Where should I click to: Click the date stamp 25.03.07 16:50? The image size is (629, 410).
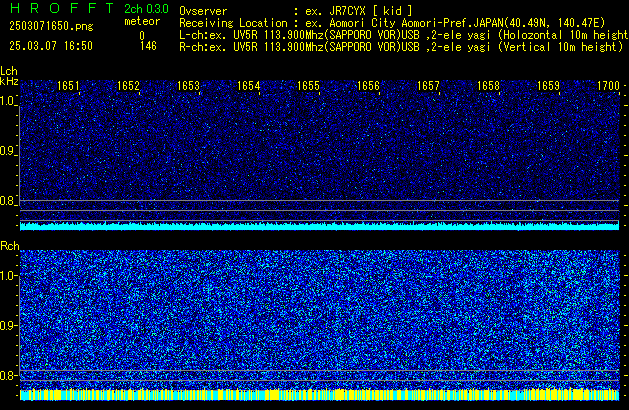click(x=51, y=46)
